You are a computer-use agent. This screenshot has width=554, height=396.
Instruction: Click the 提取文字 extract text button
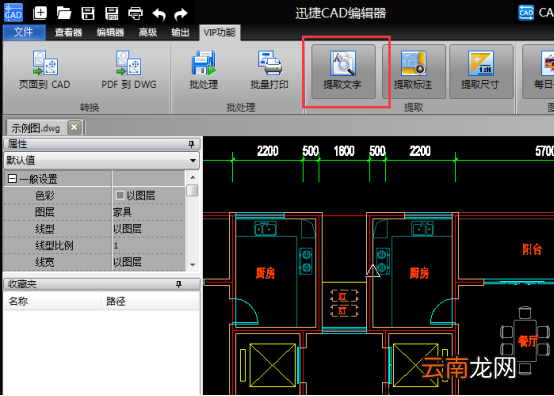point(343,71)
